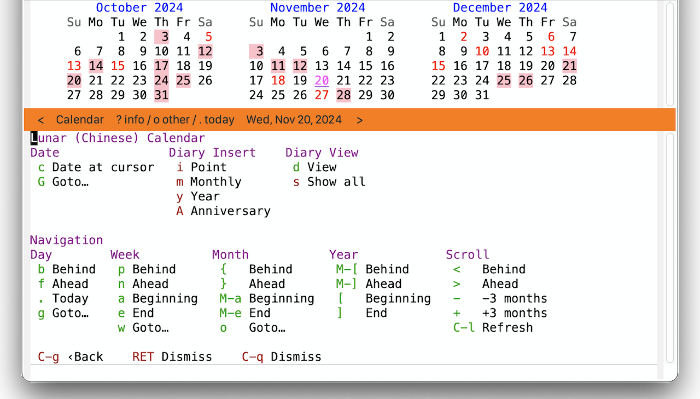Click Scroll 'Ahead' command
Screen dimensions: 700x399
tap(485, 284)
